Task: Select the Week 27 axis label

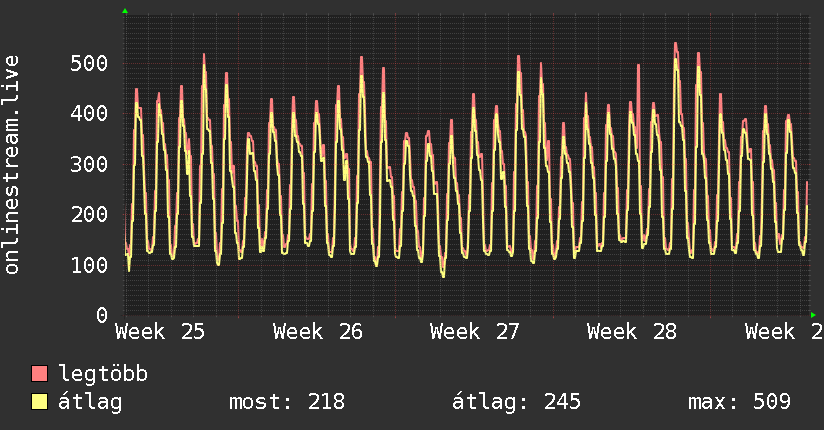Action: coord(475,332)
